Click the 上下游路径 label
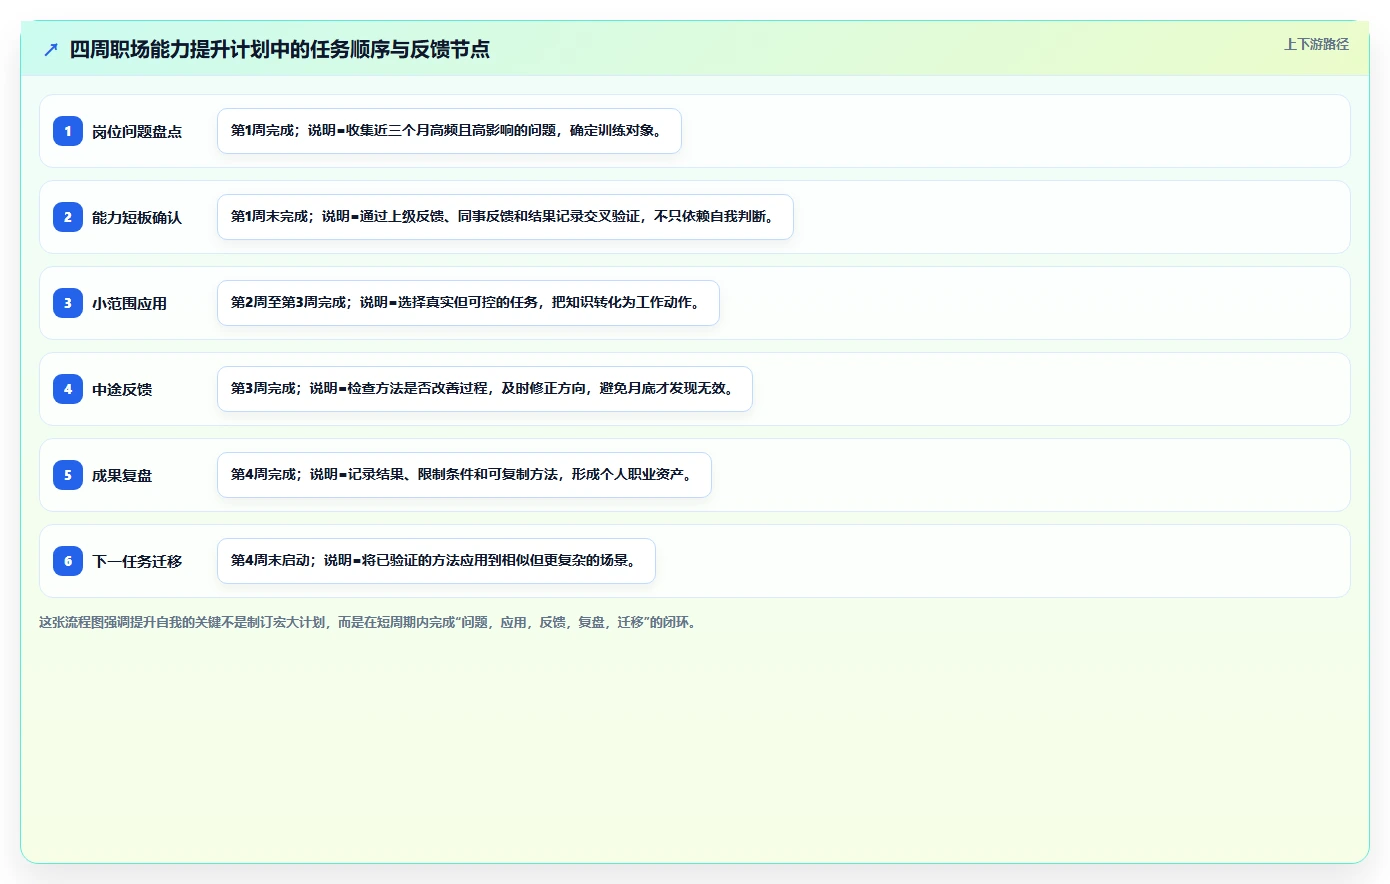The height and width of the screenshot is (884, 1390). (x=1316, y=44)
